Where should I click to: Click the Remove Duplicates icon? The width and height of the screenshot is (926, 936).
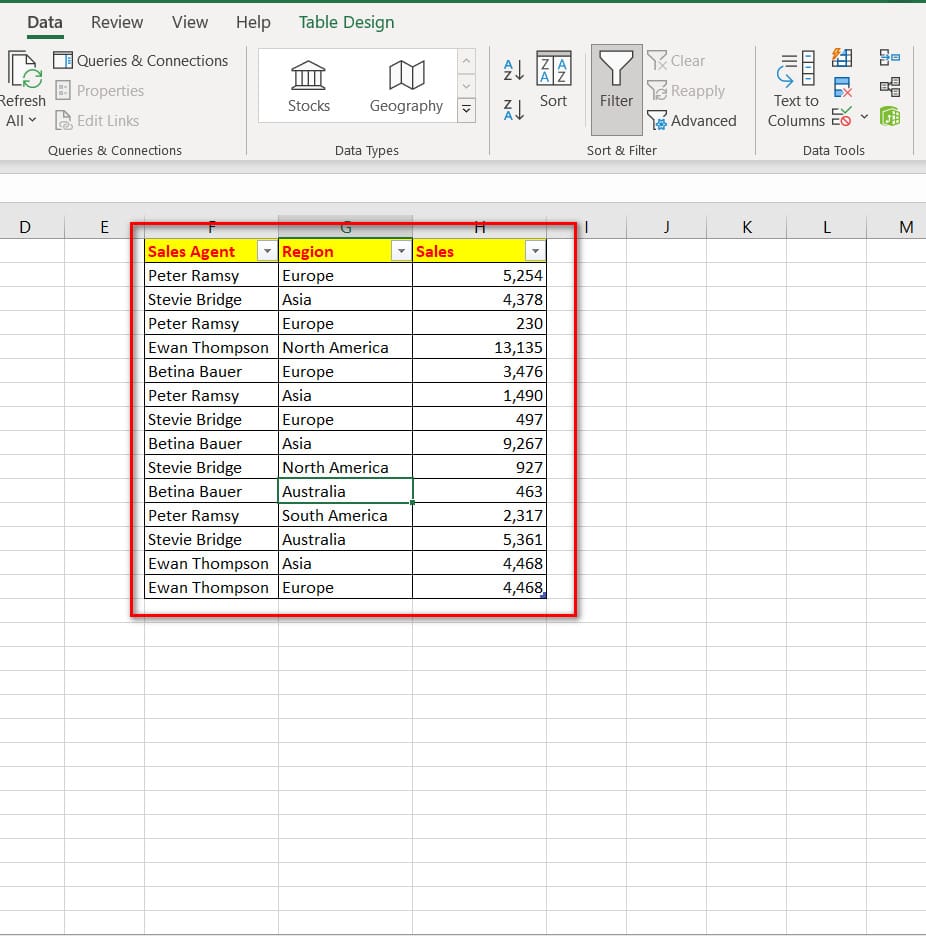tap(842, 88)
